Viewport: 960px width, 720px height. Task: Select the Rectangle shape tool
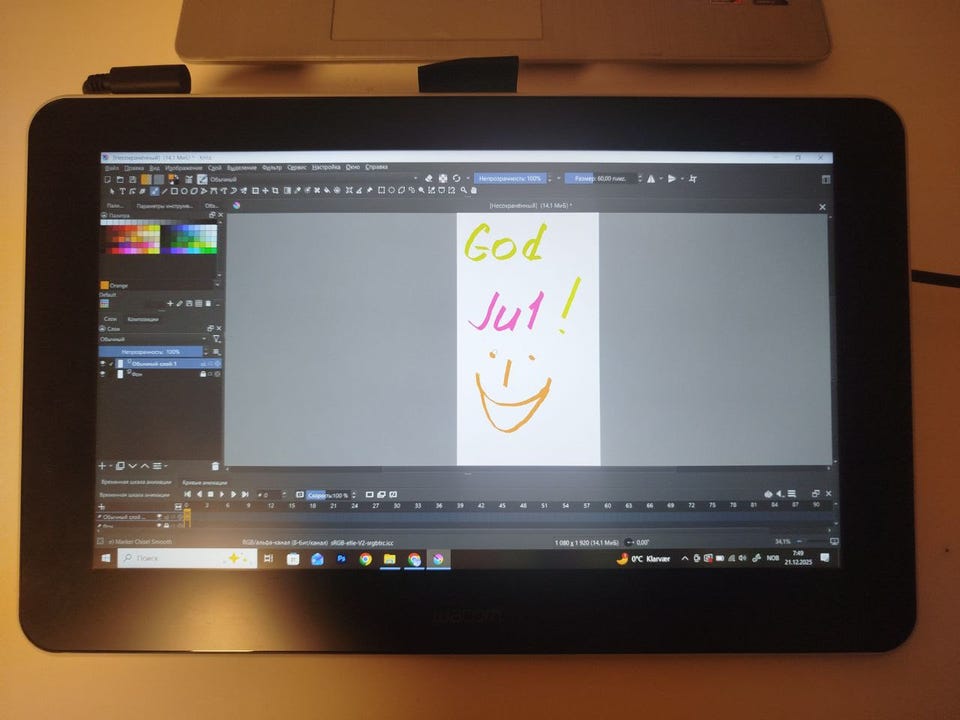[x=174, y=191]
